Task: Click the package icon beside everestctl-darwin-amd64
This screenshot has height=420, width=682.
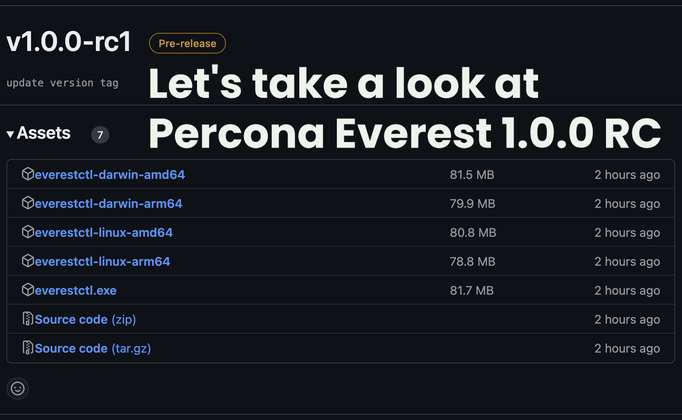Action: pyautogui.click(x=28, y=174)
